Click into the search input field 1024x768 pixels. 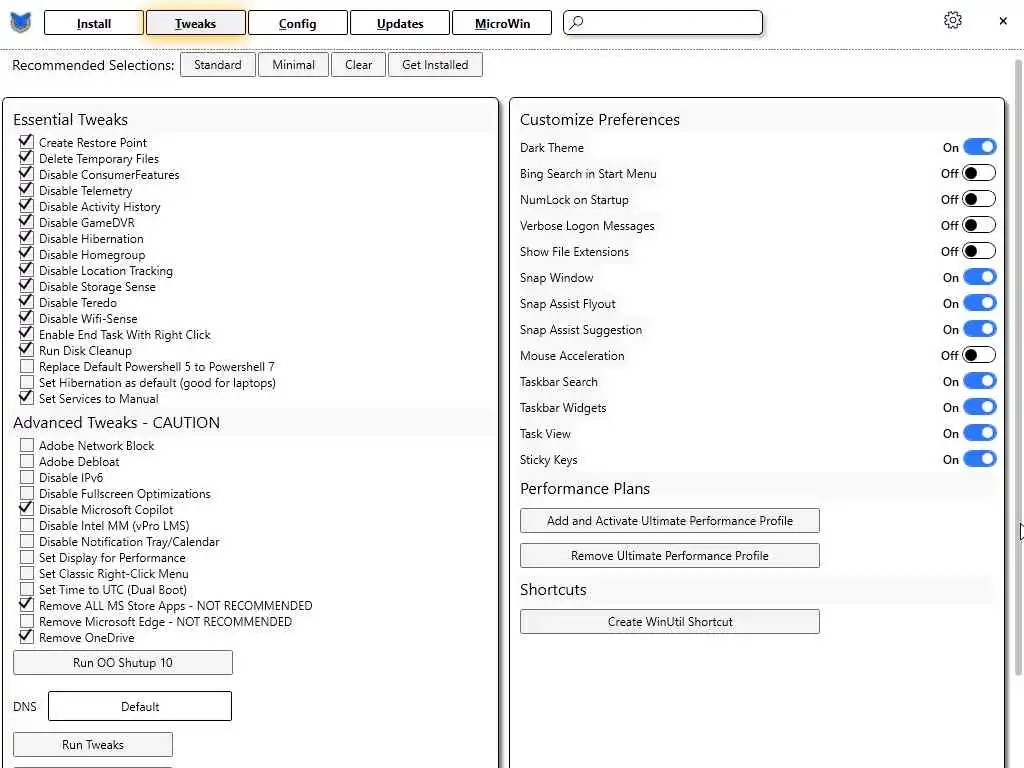pyautogui.click(x=662, y=22)
